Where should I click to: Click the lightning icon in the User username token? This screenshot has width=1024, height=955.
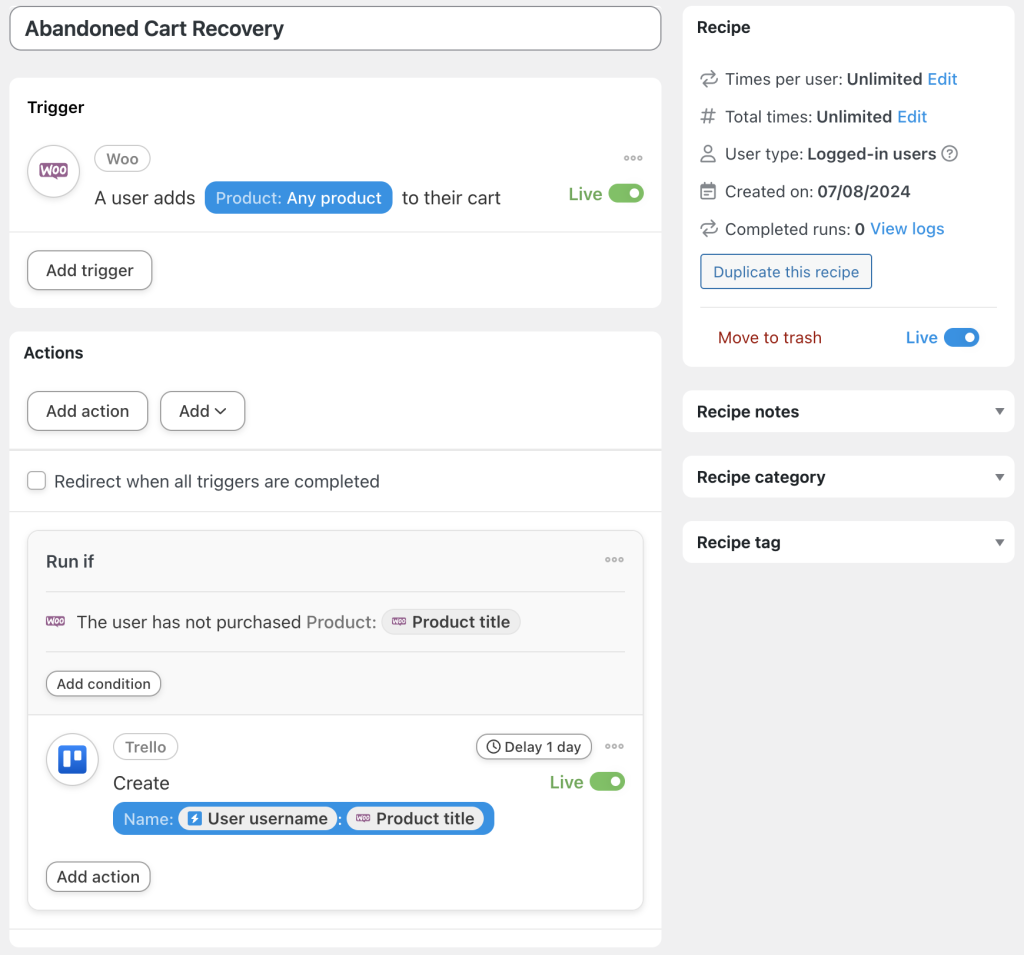point(194,818)
